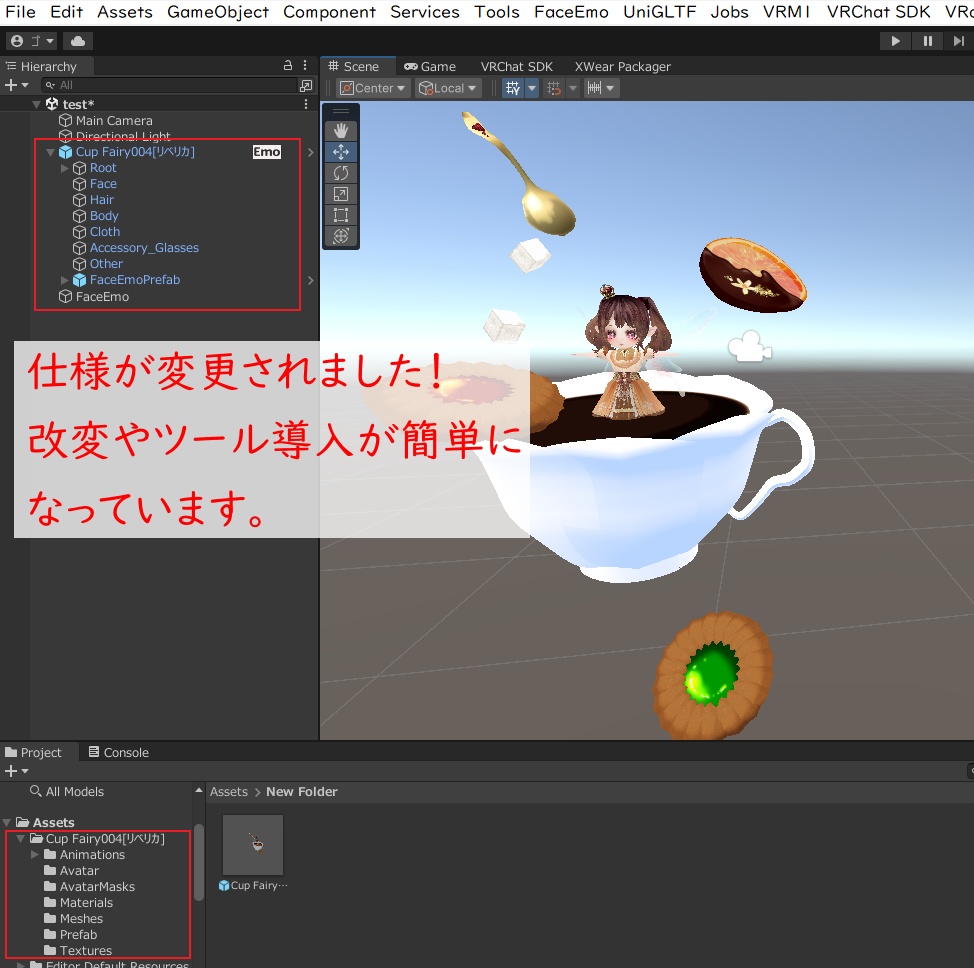Expand the FaceEmoPrefab object

click(x=65, y=280)
